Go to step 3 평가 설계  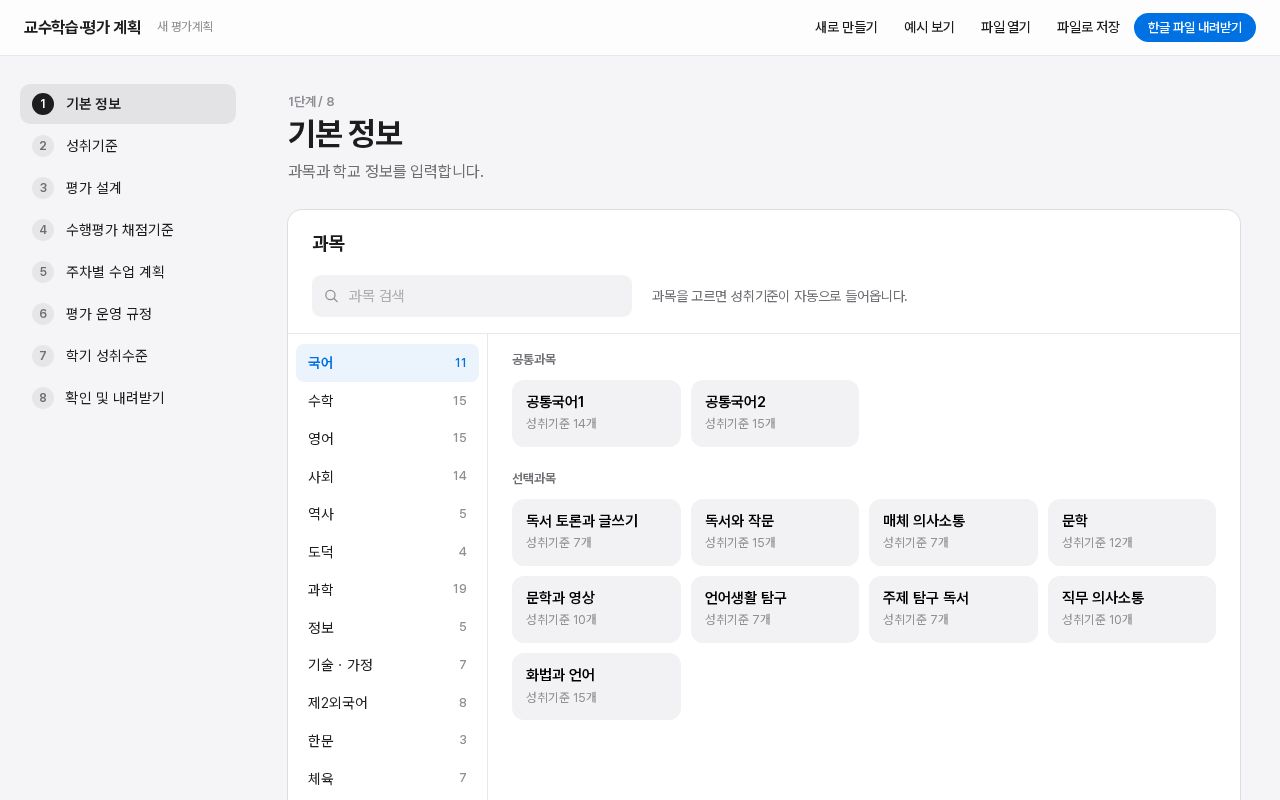pos(128,188)
